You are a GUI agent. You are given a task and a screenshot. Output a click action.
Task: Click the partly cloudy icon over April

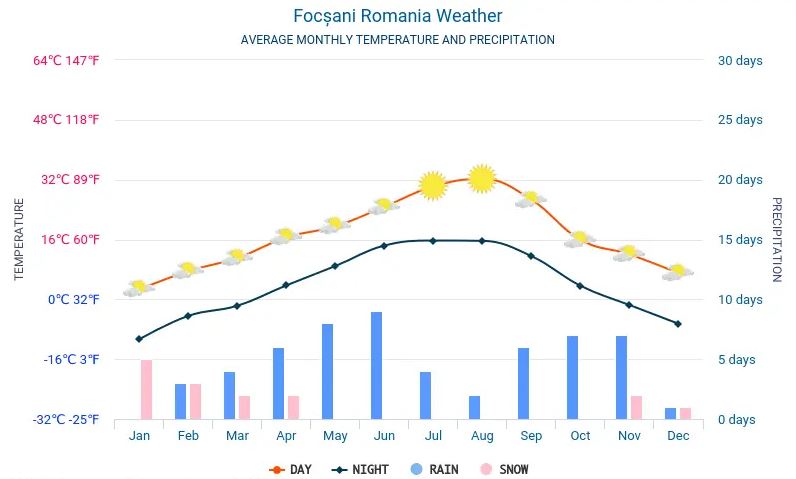pos(286,236)
